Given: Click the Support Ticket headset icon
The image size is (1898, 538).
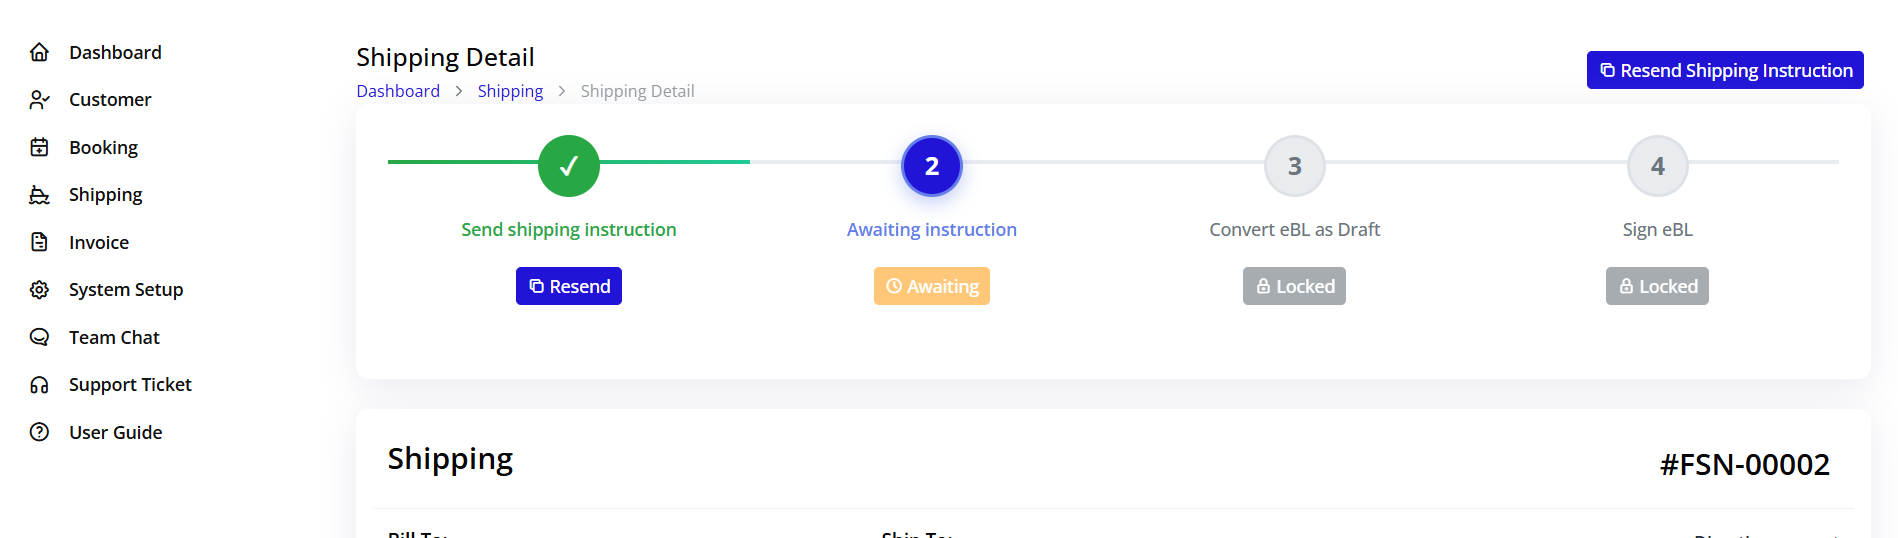Looking at the screenshot, I should pos(40,385).
